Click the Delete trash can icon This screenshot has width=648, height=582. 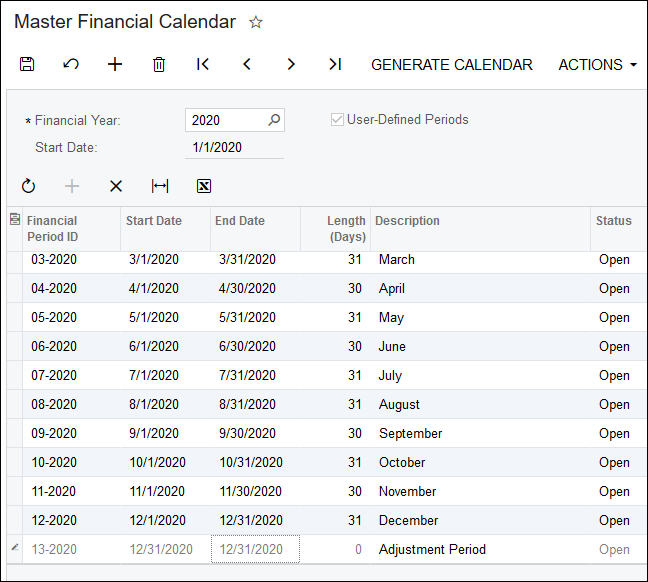(159, 64)
